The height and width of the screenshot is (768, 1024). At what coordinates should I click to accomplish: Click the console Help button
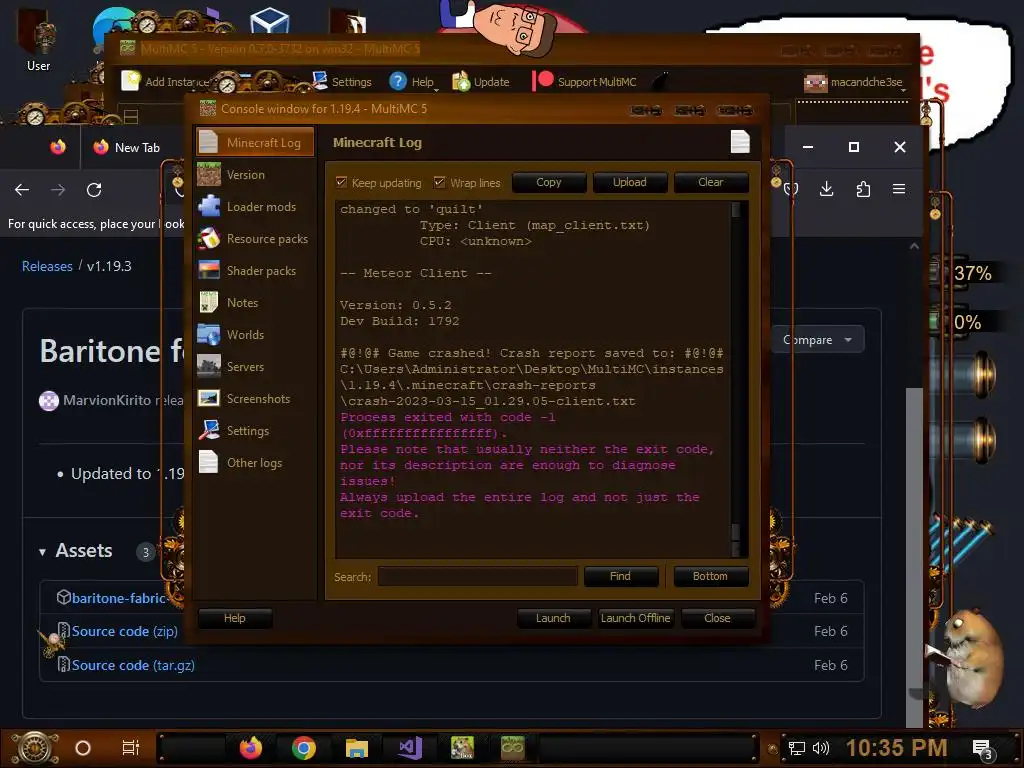pyautogui.click(x=234, y=618)
